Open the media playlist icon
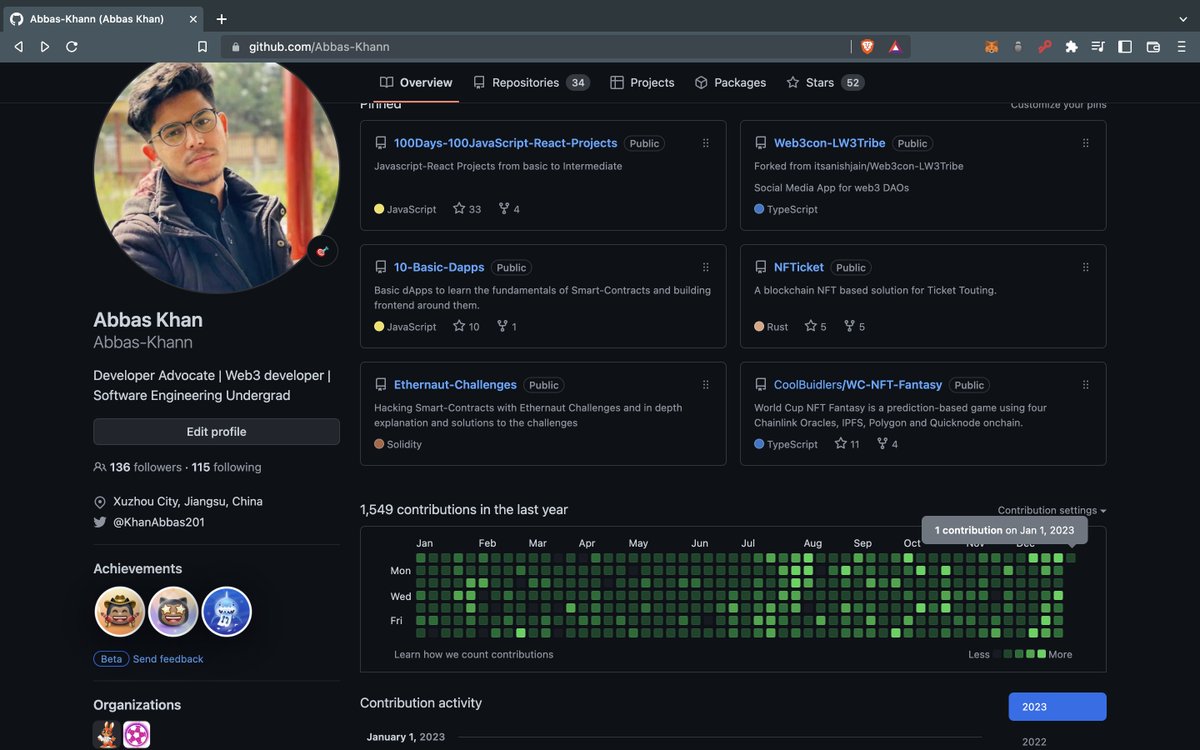This screenshot has height=750, width=1200. 1099,46
